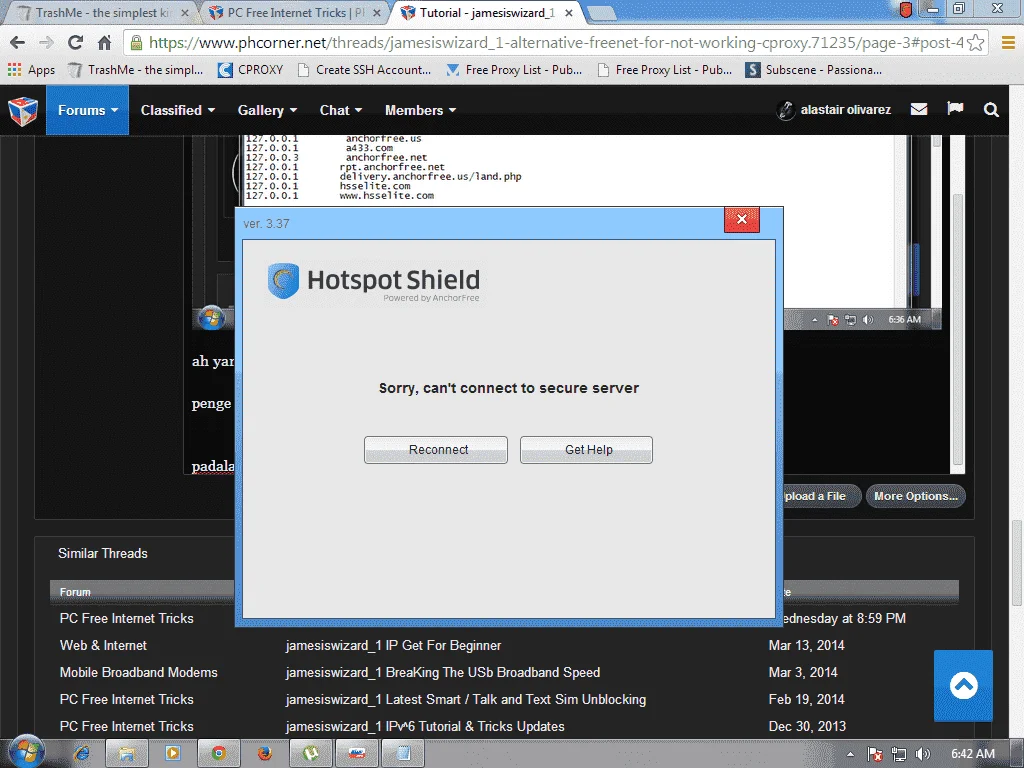Close the Hotspot Shield error dialog

(742, 219)
